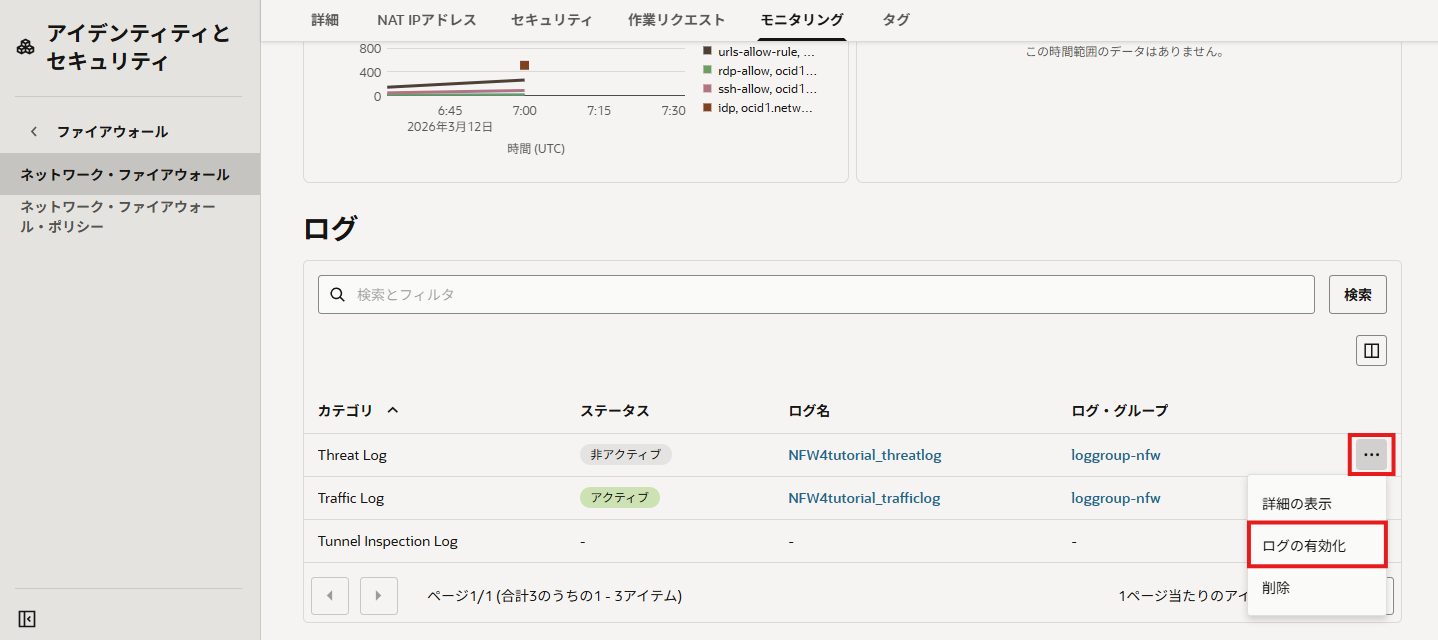
Task: Choose 詳細の表示 in the actions menu
Action: point(1296,504)
